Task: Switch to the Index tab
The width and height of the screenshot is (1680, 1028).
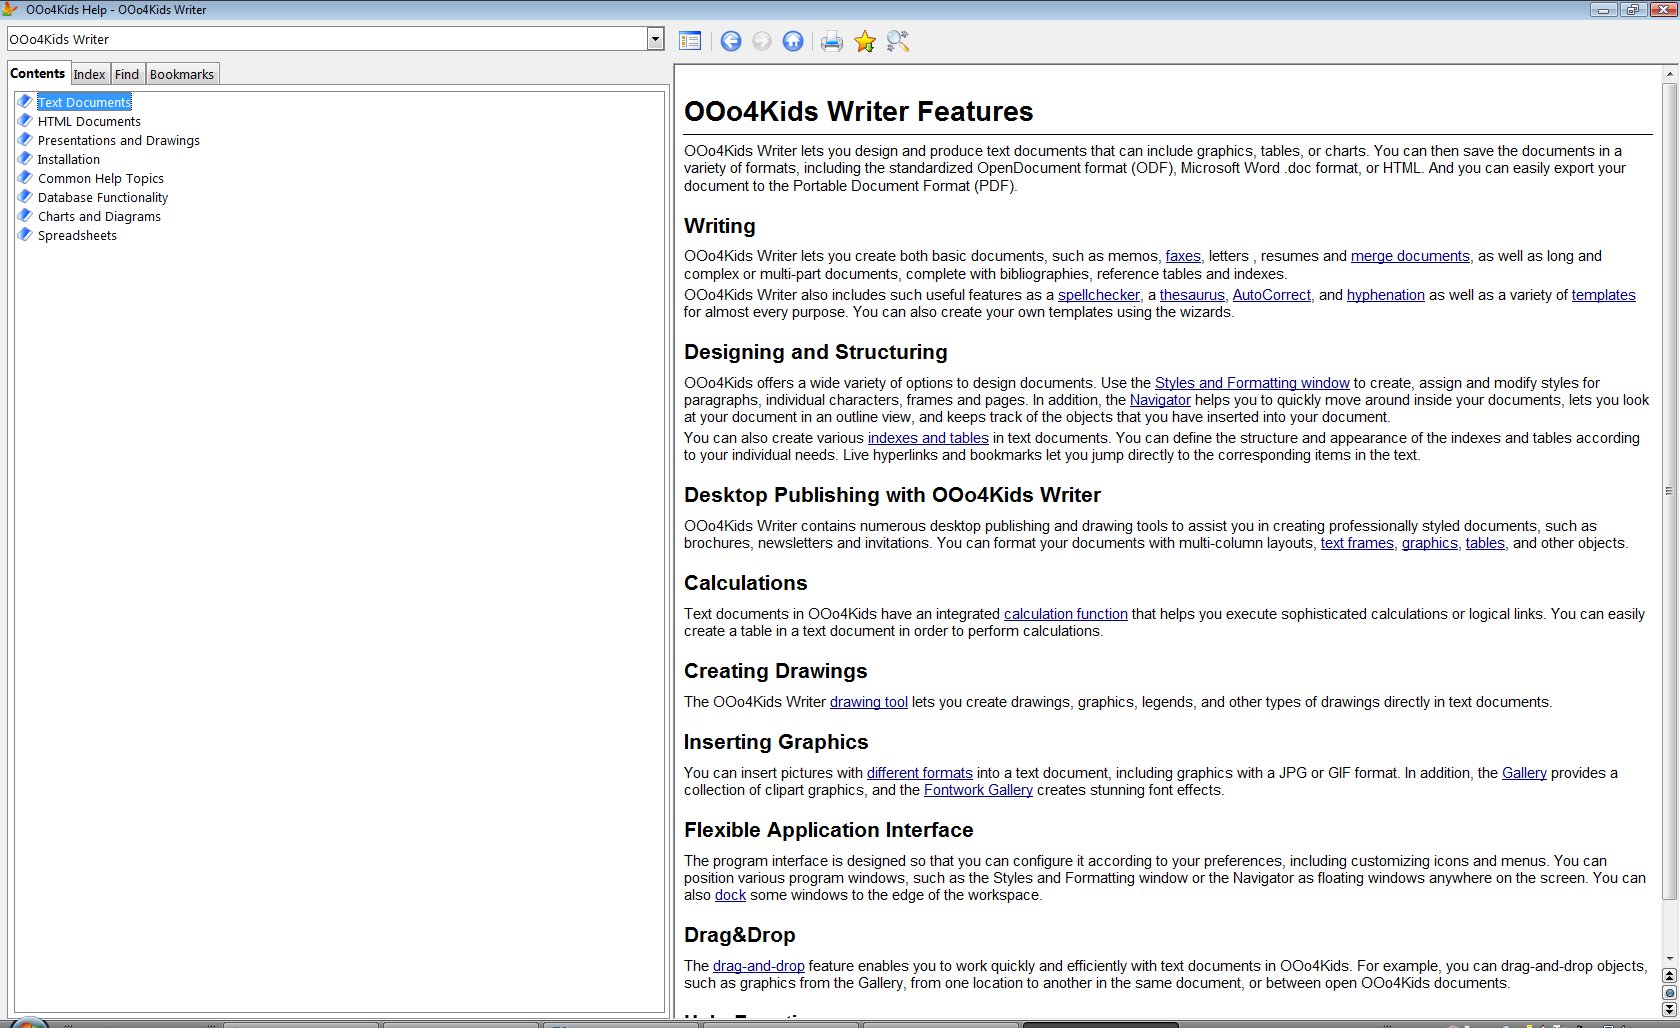Action: pos(89,74)
